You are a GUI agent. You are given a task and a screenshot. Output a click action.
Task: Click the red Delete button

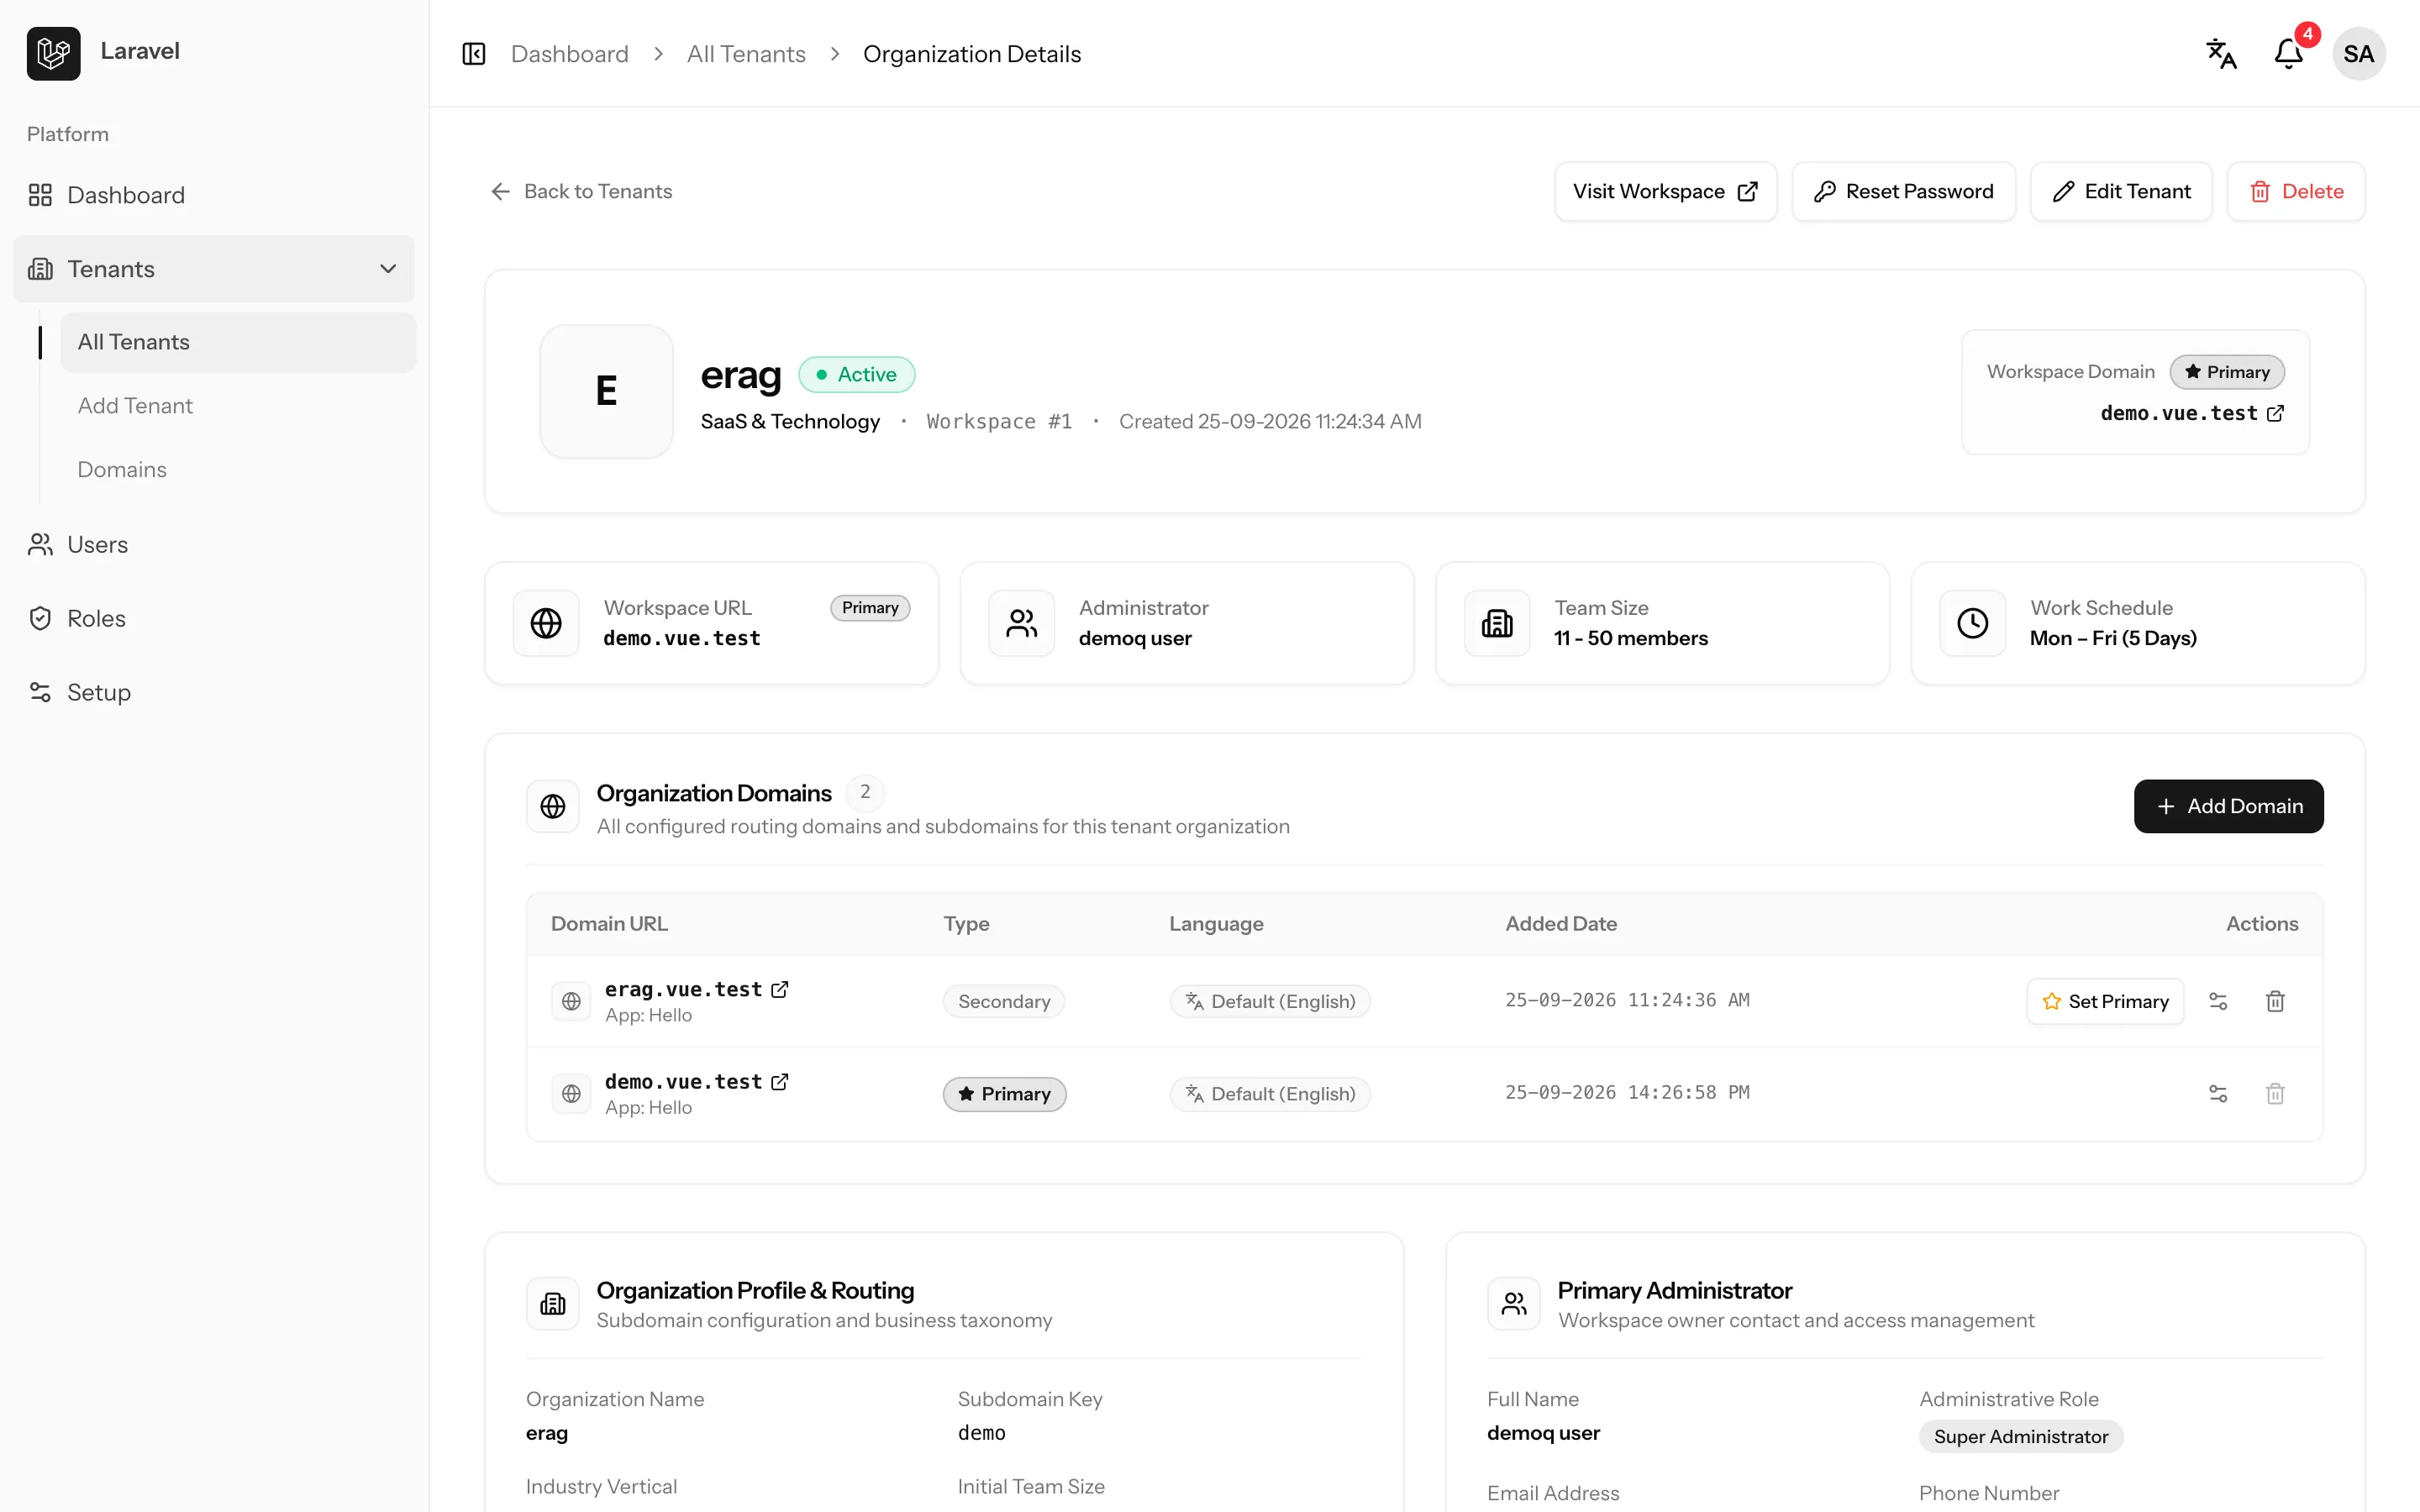2296,191
